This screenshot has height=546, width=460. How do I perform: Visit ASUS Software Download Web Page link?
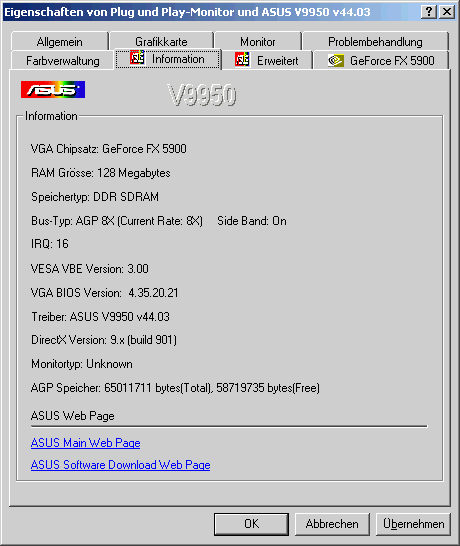(x=120, y=465)
